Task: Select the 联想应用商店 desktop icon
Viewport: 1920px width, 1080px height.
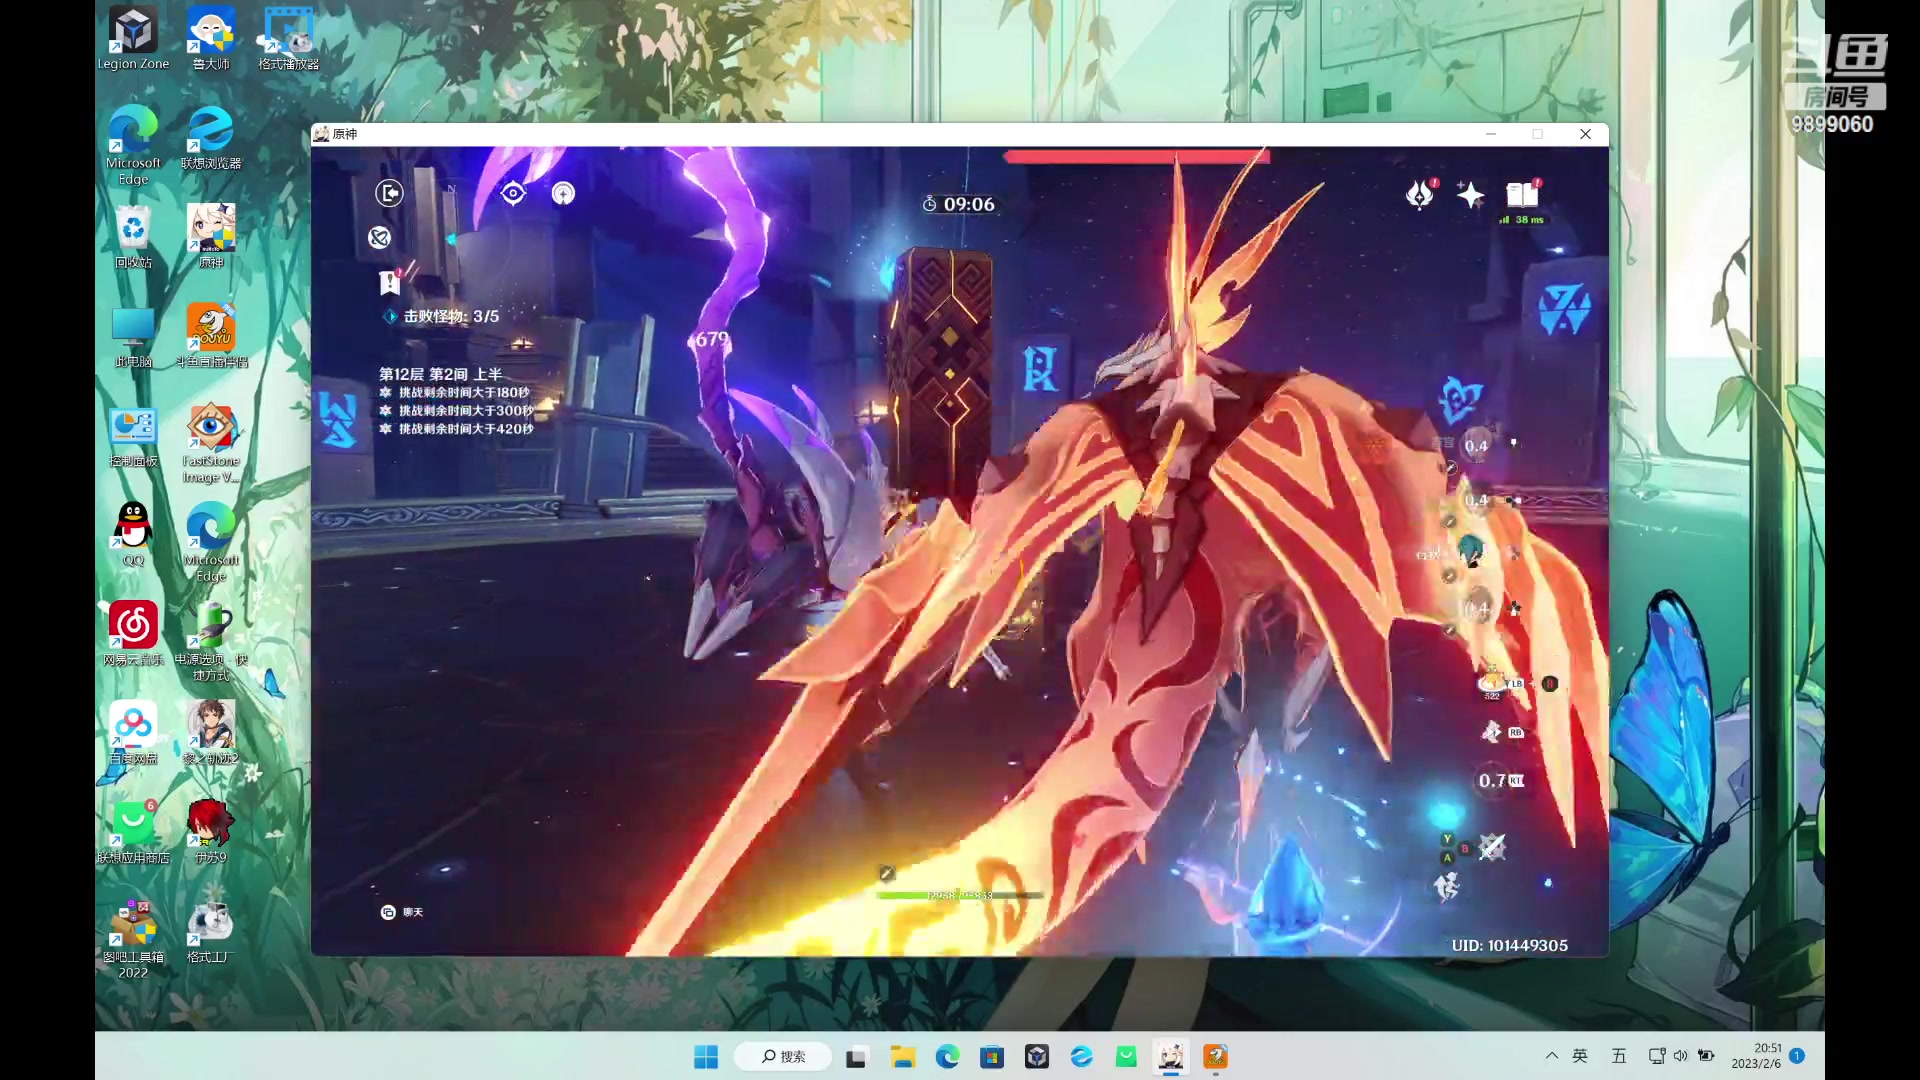Action: [133, 832]
